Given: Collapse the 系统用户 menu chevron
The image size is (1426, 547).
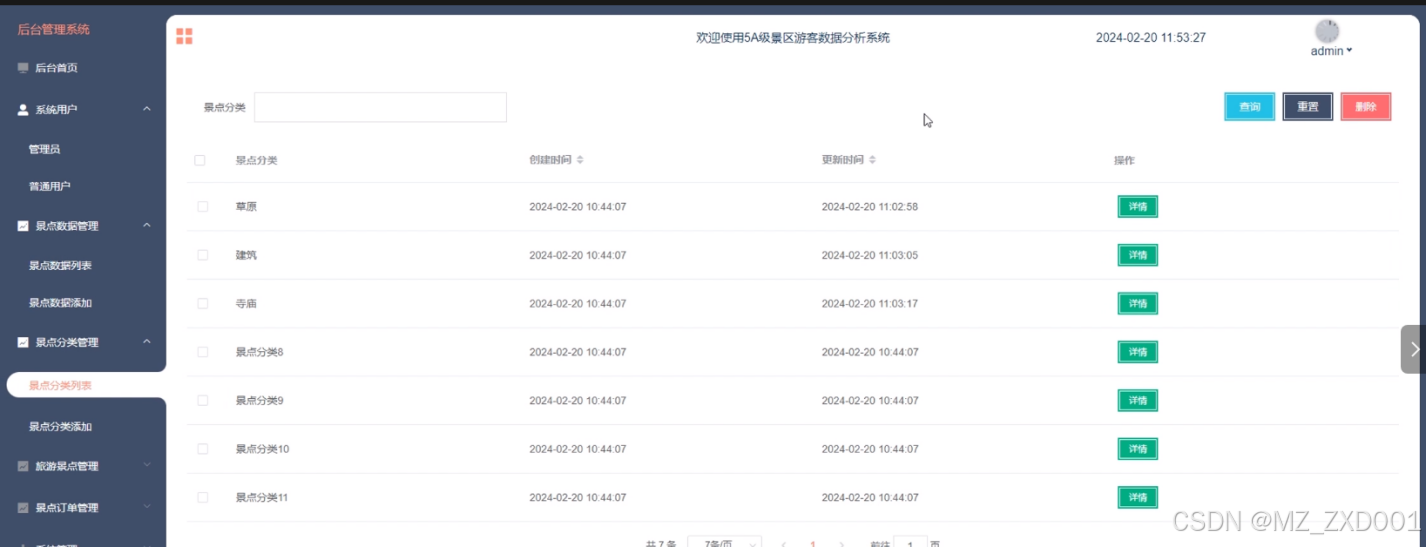Looking at the screenshot, I should coord(147,108).
